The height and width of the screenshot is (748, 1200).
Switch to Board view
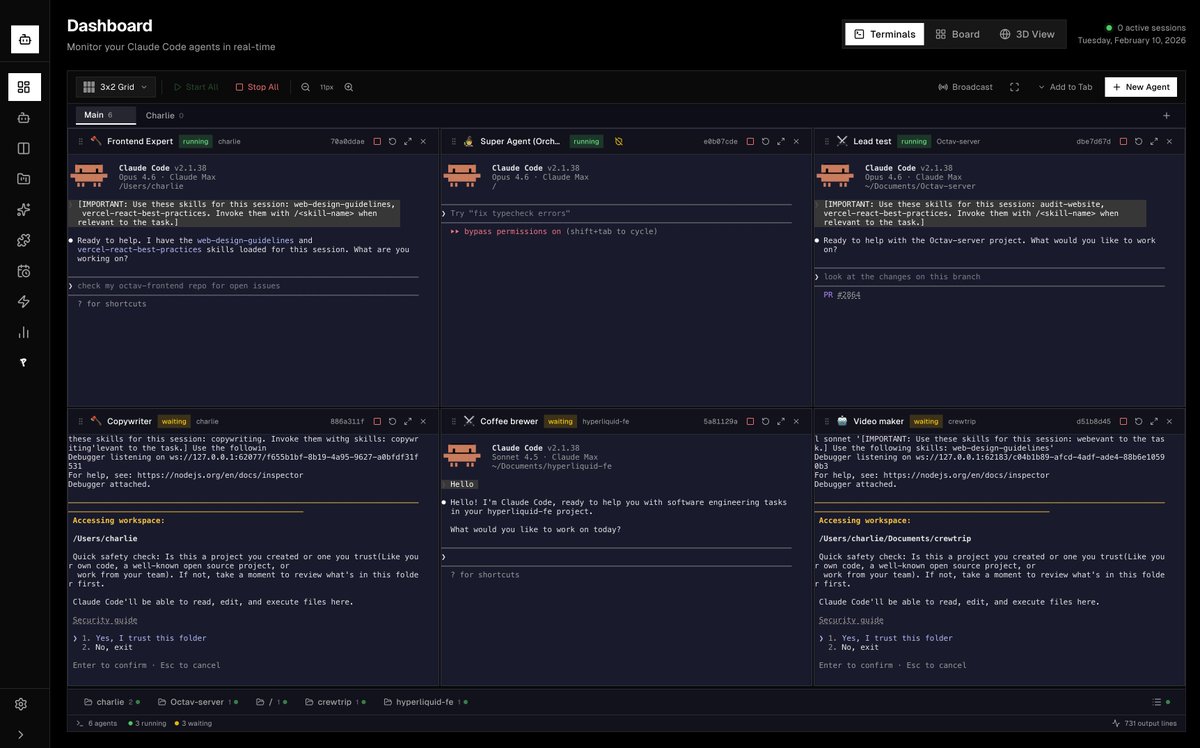[x=957, y=34]
